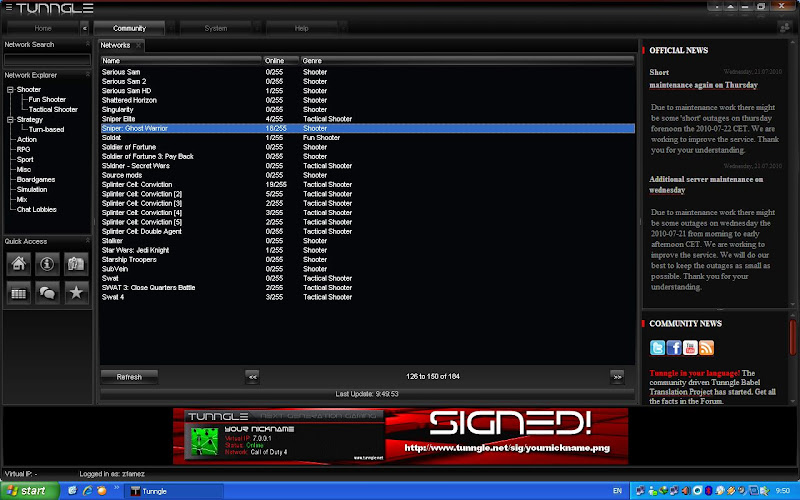Select Tactical Shooter in Network Explorer
Screen dimensions: 800x500
[53, 110]
